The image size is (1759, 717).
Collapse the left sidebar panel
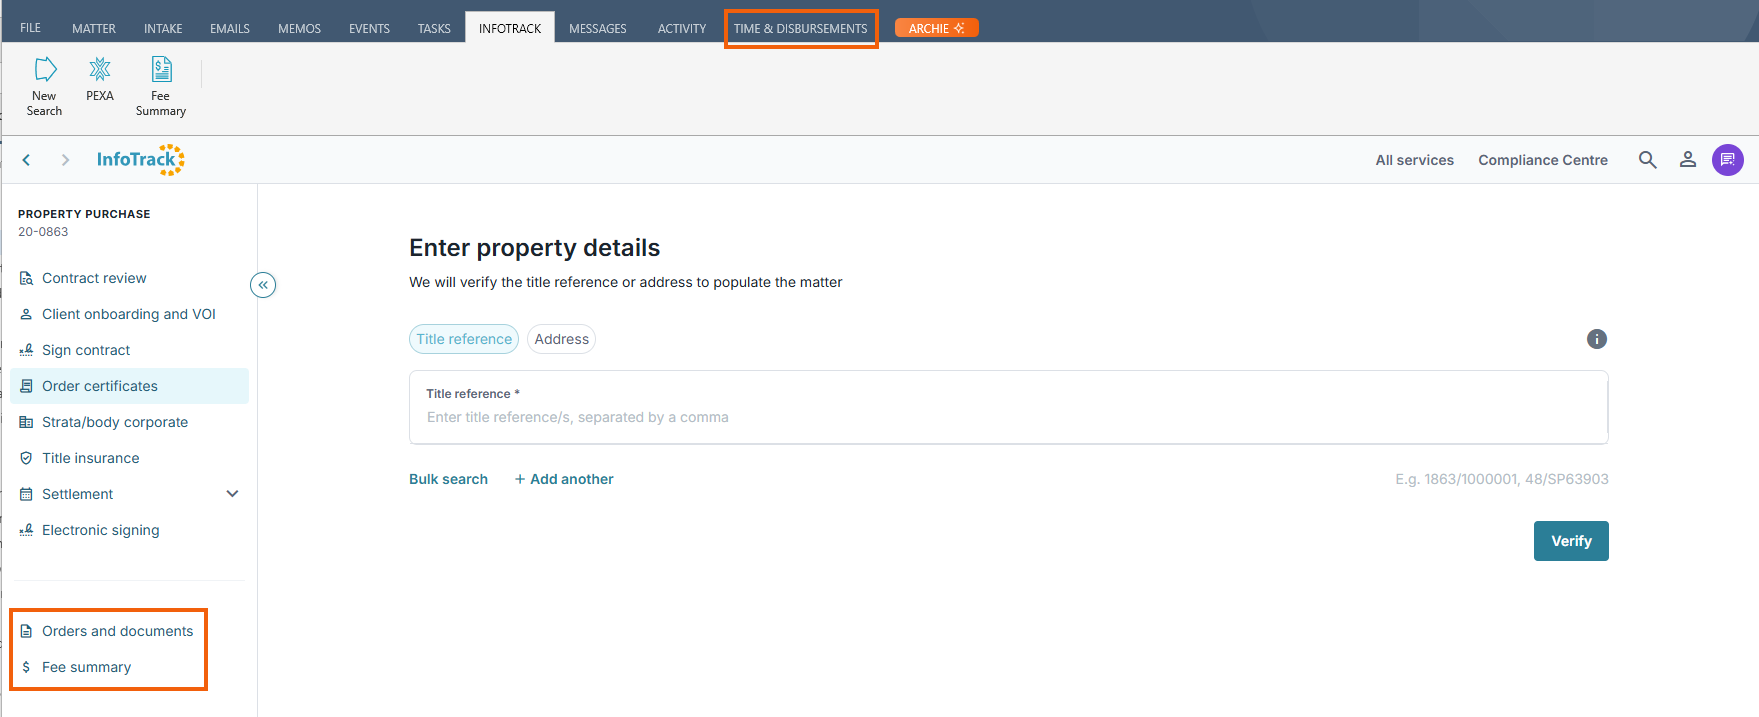263,285
